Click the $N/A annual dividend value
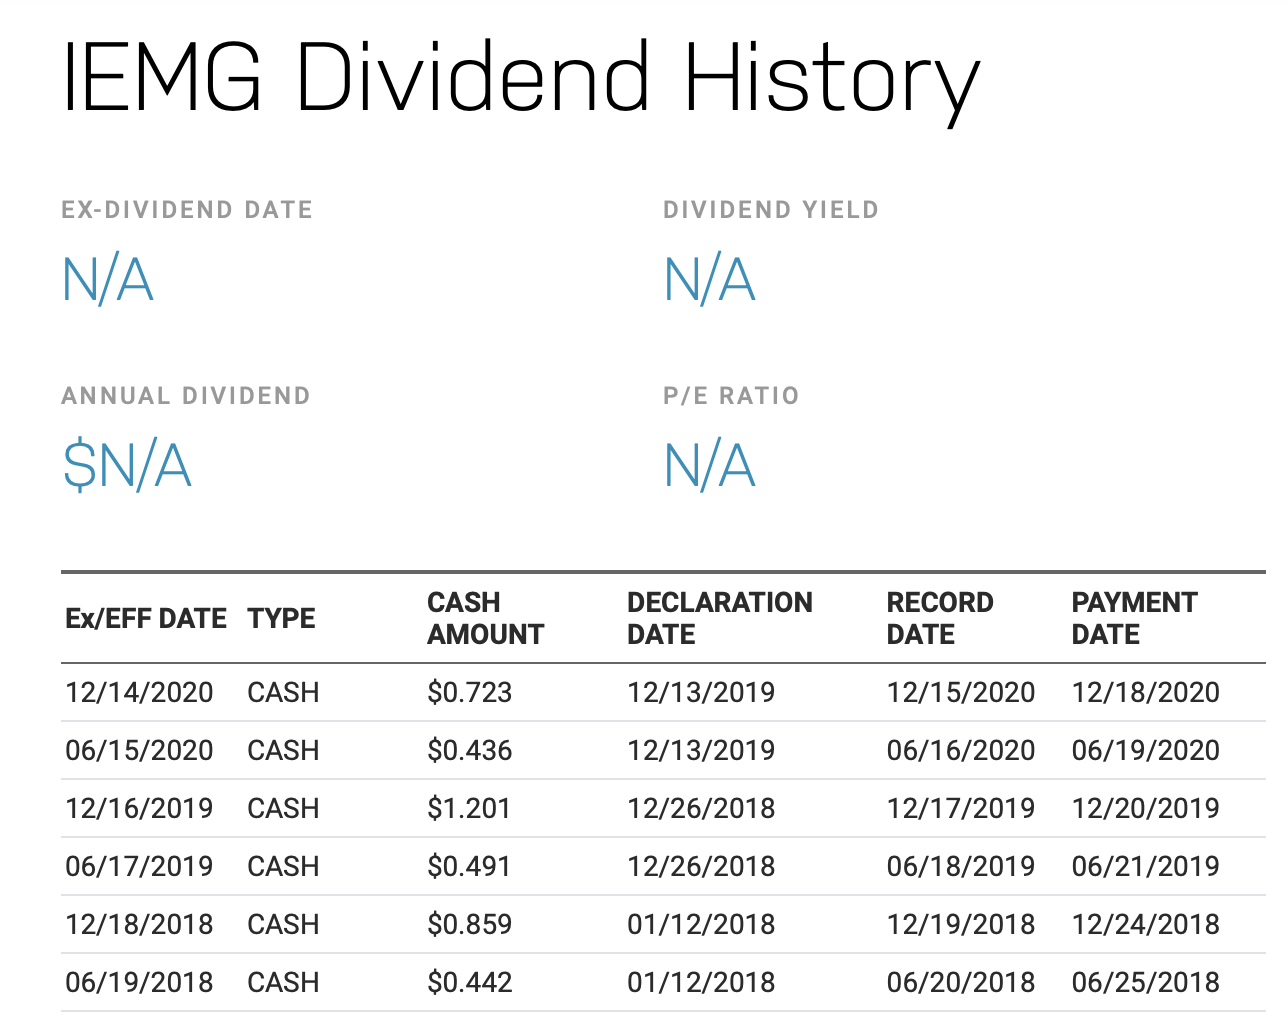The height and width of the screenshot is (1018, 1288). (x=126, y=466)
